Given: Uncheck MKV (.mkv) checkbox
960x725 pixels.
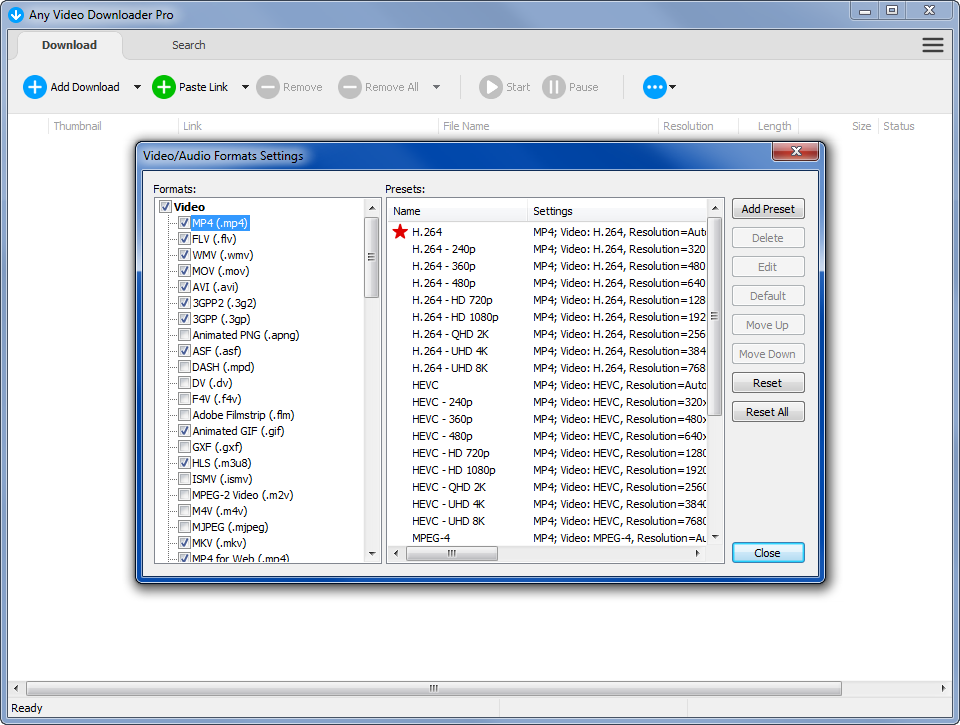Looking at the screenshot, I should pyautogui.click(x=184, y=543).
